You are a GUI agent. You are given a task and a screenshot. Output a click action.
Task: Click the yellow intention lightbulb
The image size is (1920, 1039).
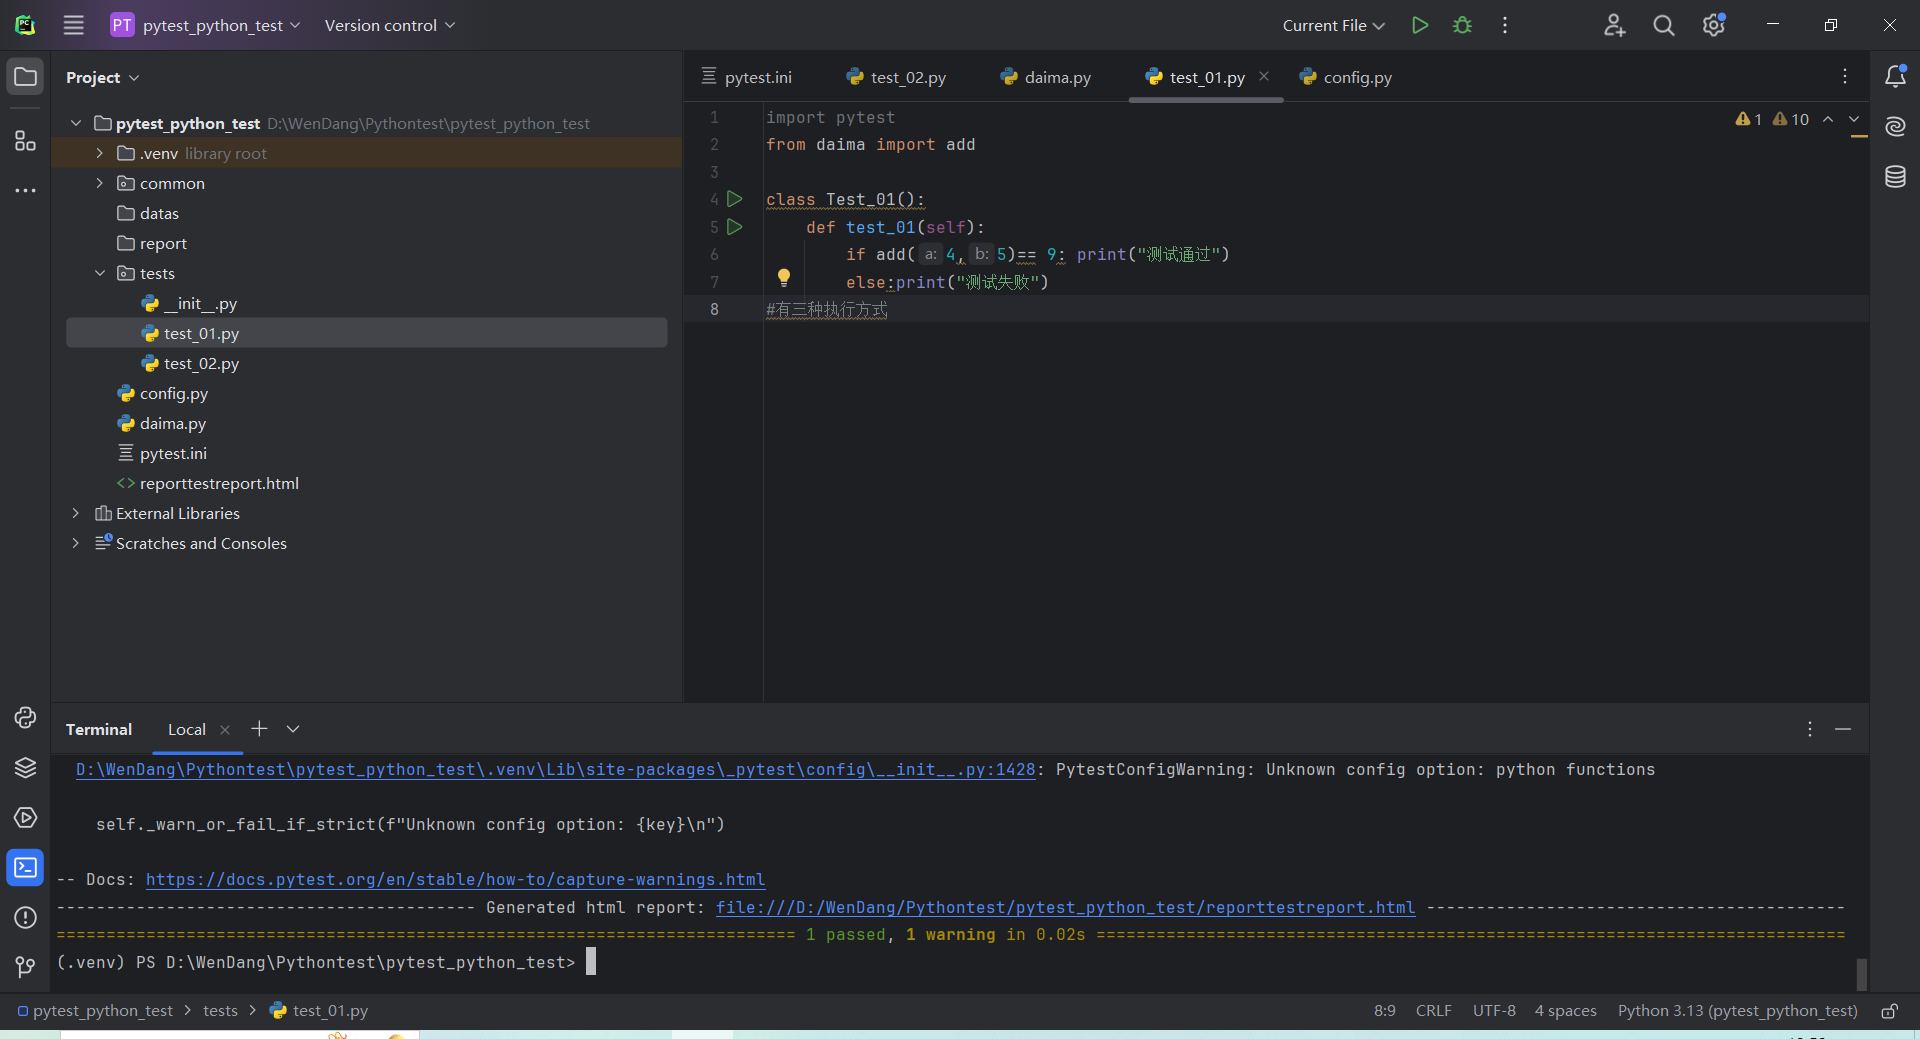(x=784, y=277)
